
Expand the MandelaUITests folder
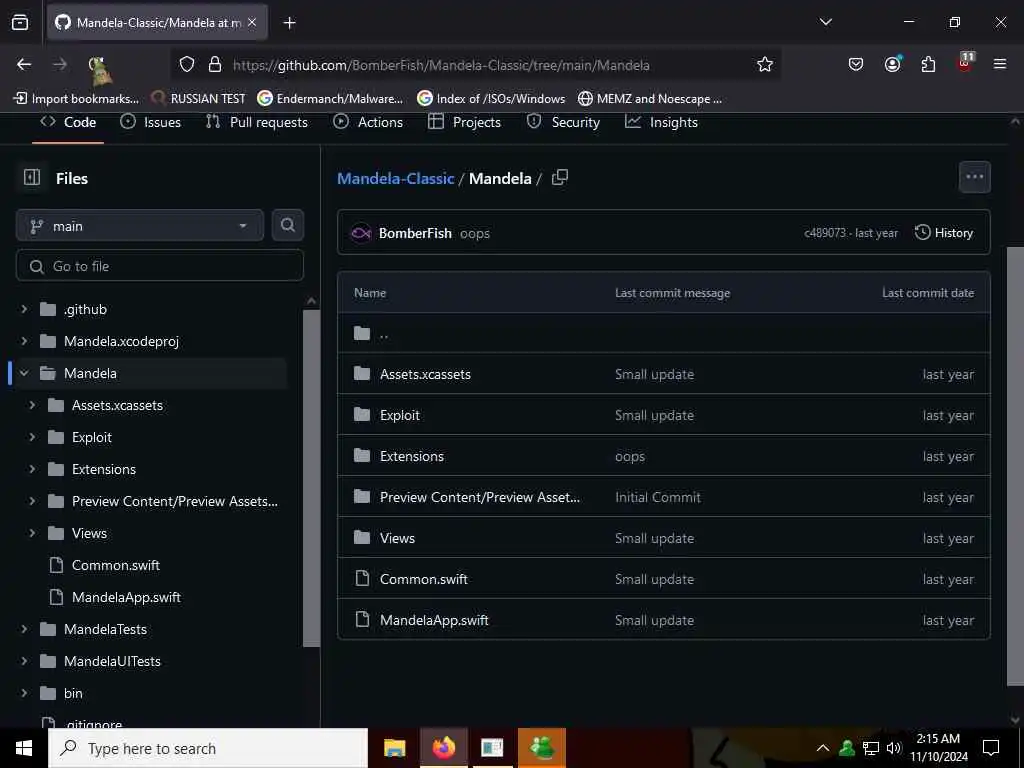(24, 661)
